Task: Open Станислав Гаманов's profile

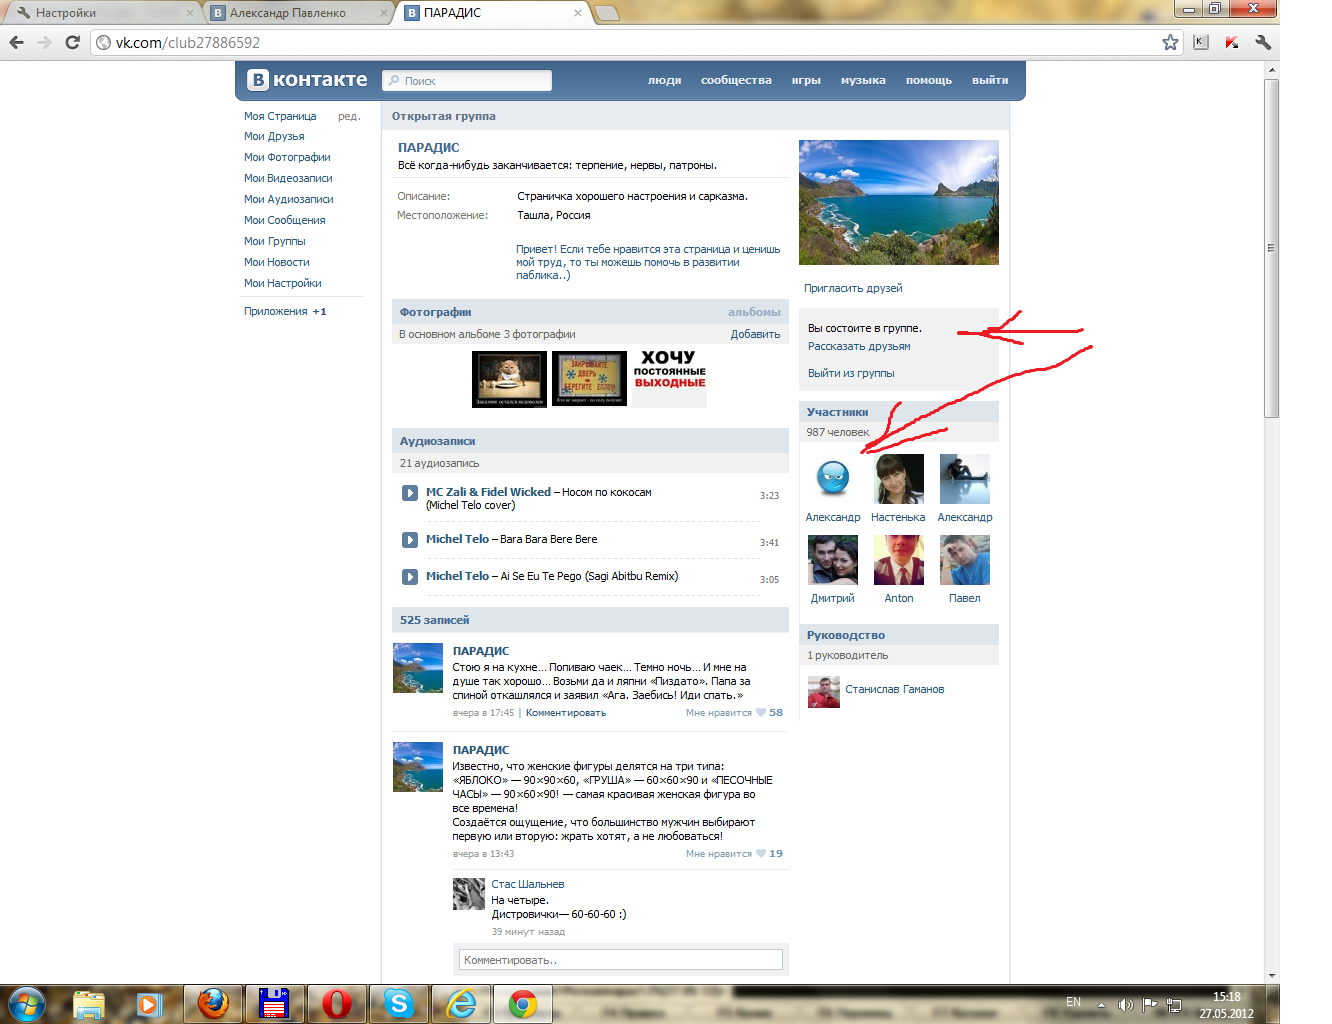Action: click(x=894, y=689)
